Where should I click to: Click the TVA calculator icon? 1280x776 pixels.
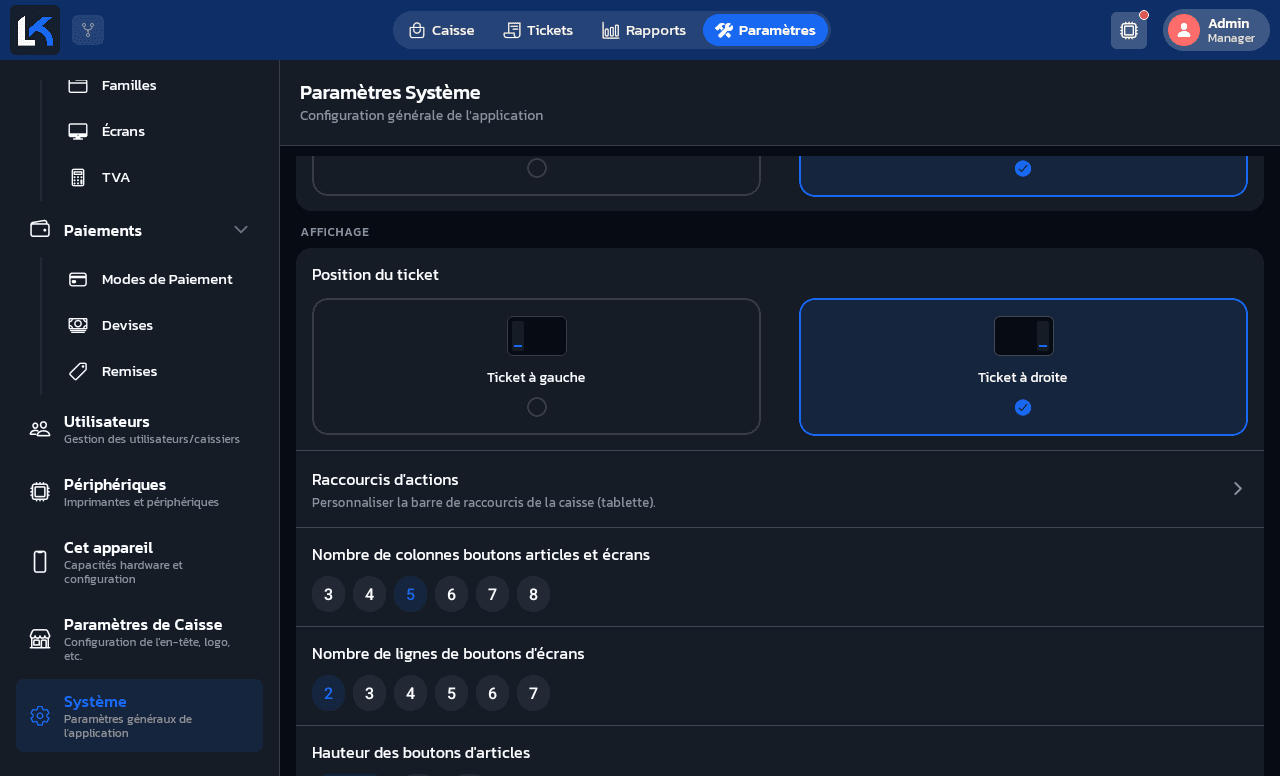tap(78, 177)
